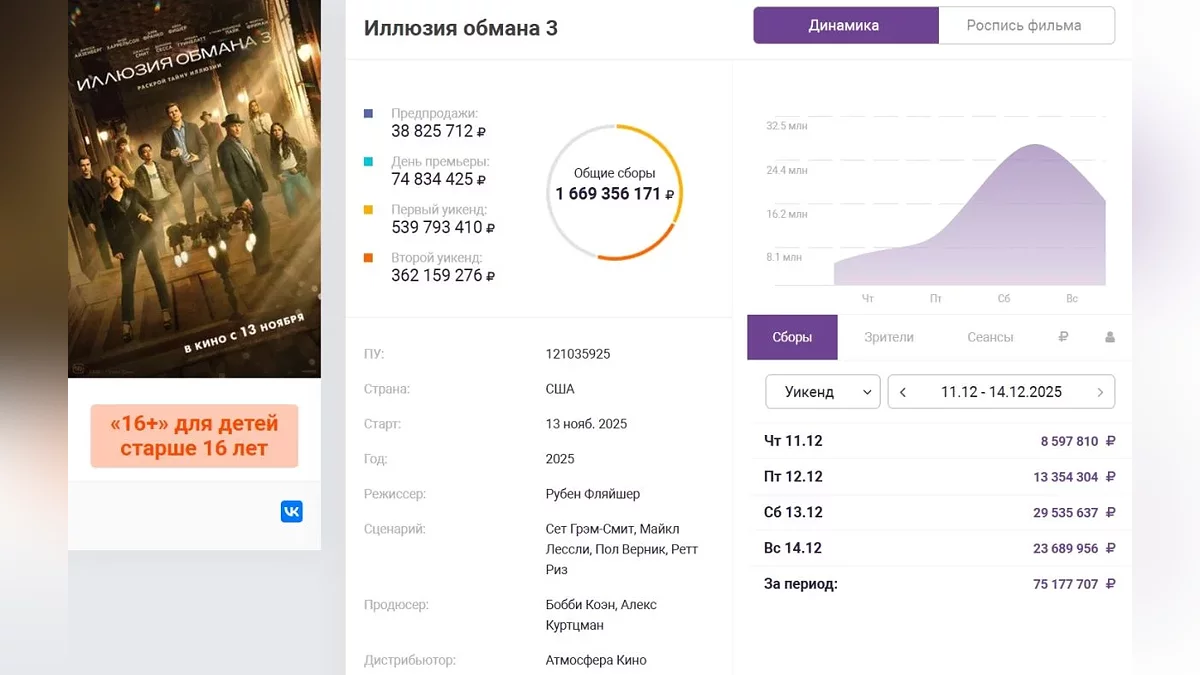Toggle the Динамика view
Screen dimensions: 1200x675
tap(845, 26)
